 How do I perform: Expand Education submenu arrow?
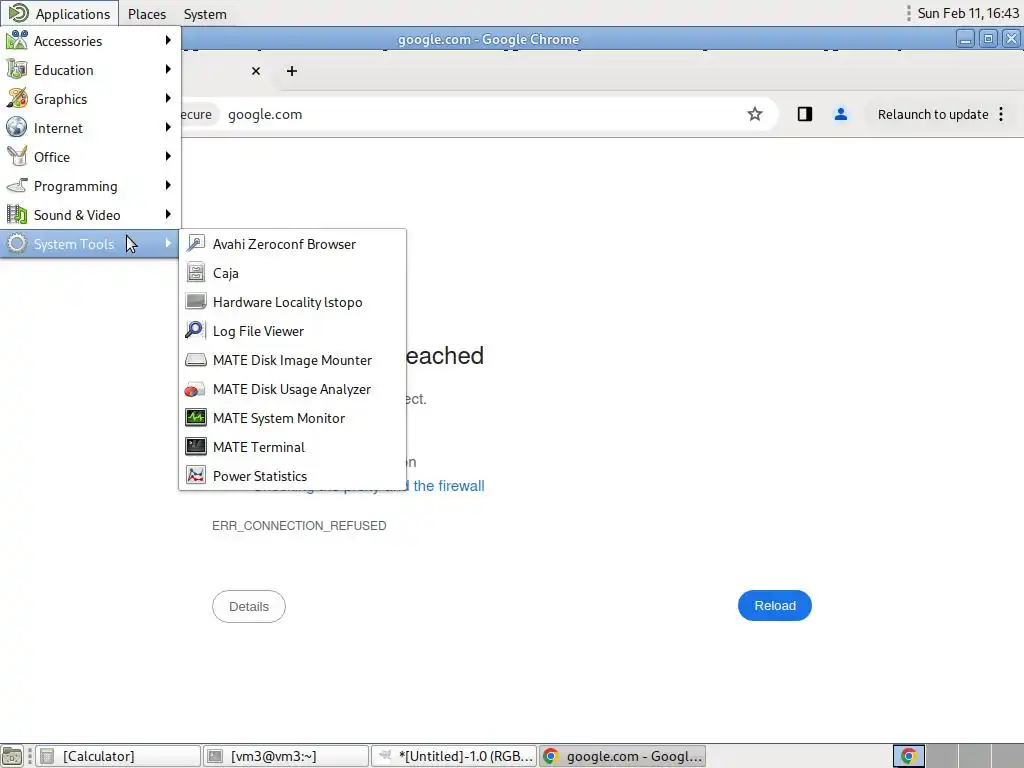pyautogui.click(x=168, y=69)
